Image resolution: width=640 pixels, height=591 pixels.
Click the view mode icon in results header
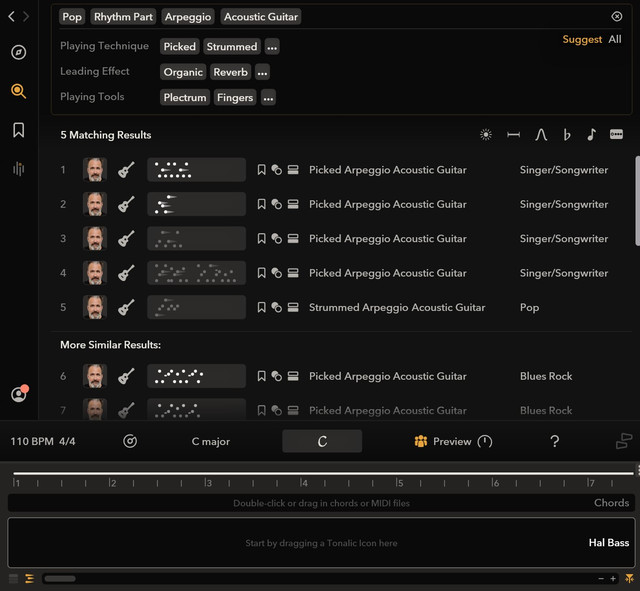coord(616,134)
